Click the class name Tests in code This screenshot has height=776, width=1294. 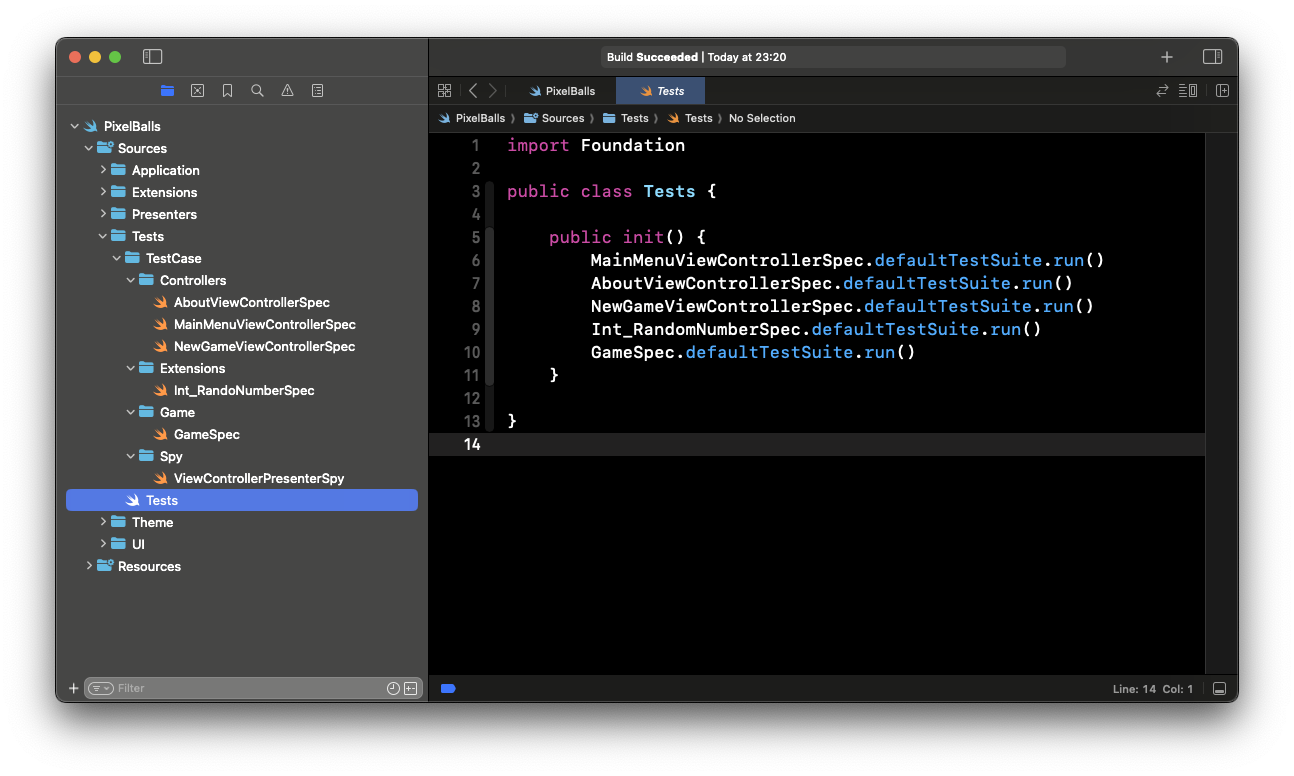pos(670,191)
